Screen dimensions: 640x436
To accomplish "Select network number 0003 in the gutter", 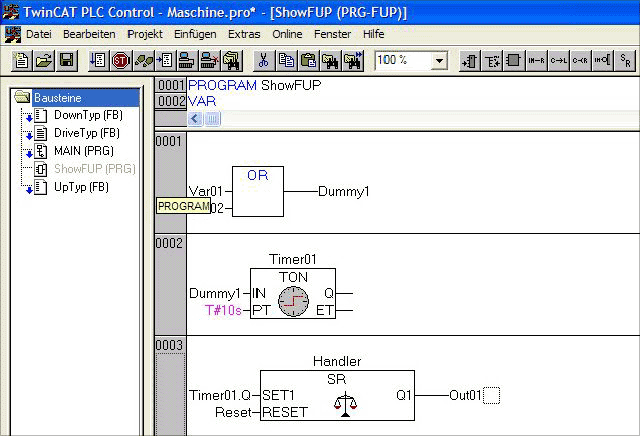I will [169, 345].
